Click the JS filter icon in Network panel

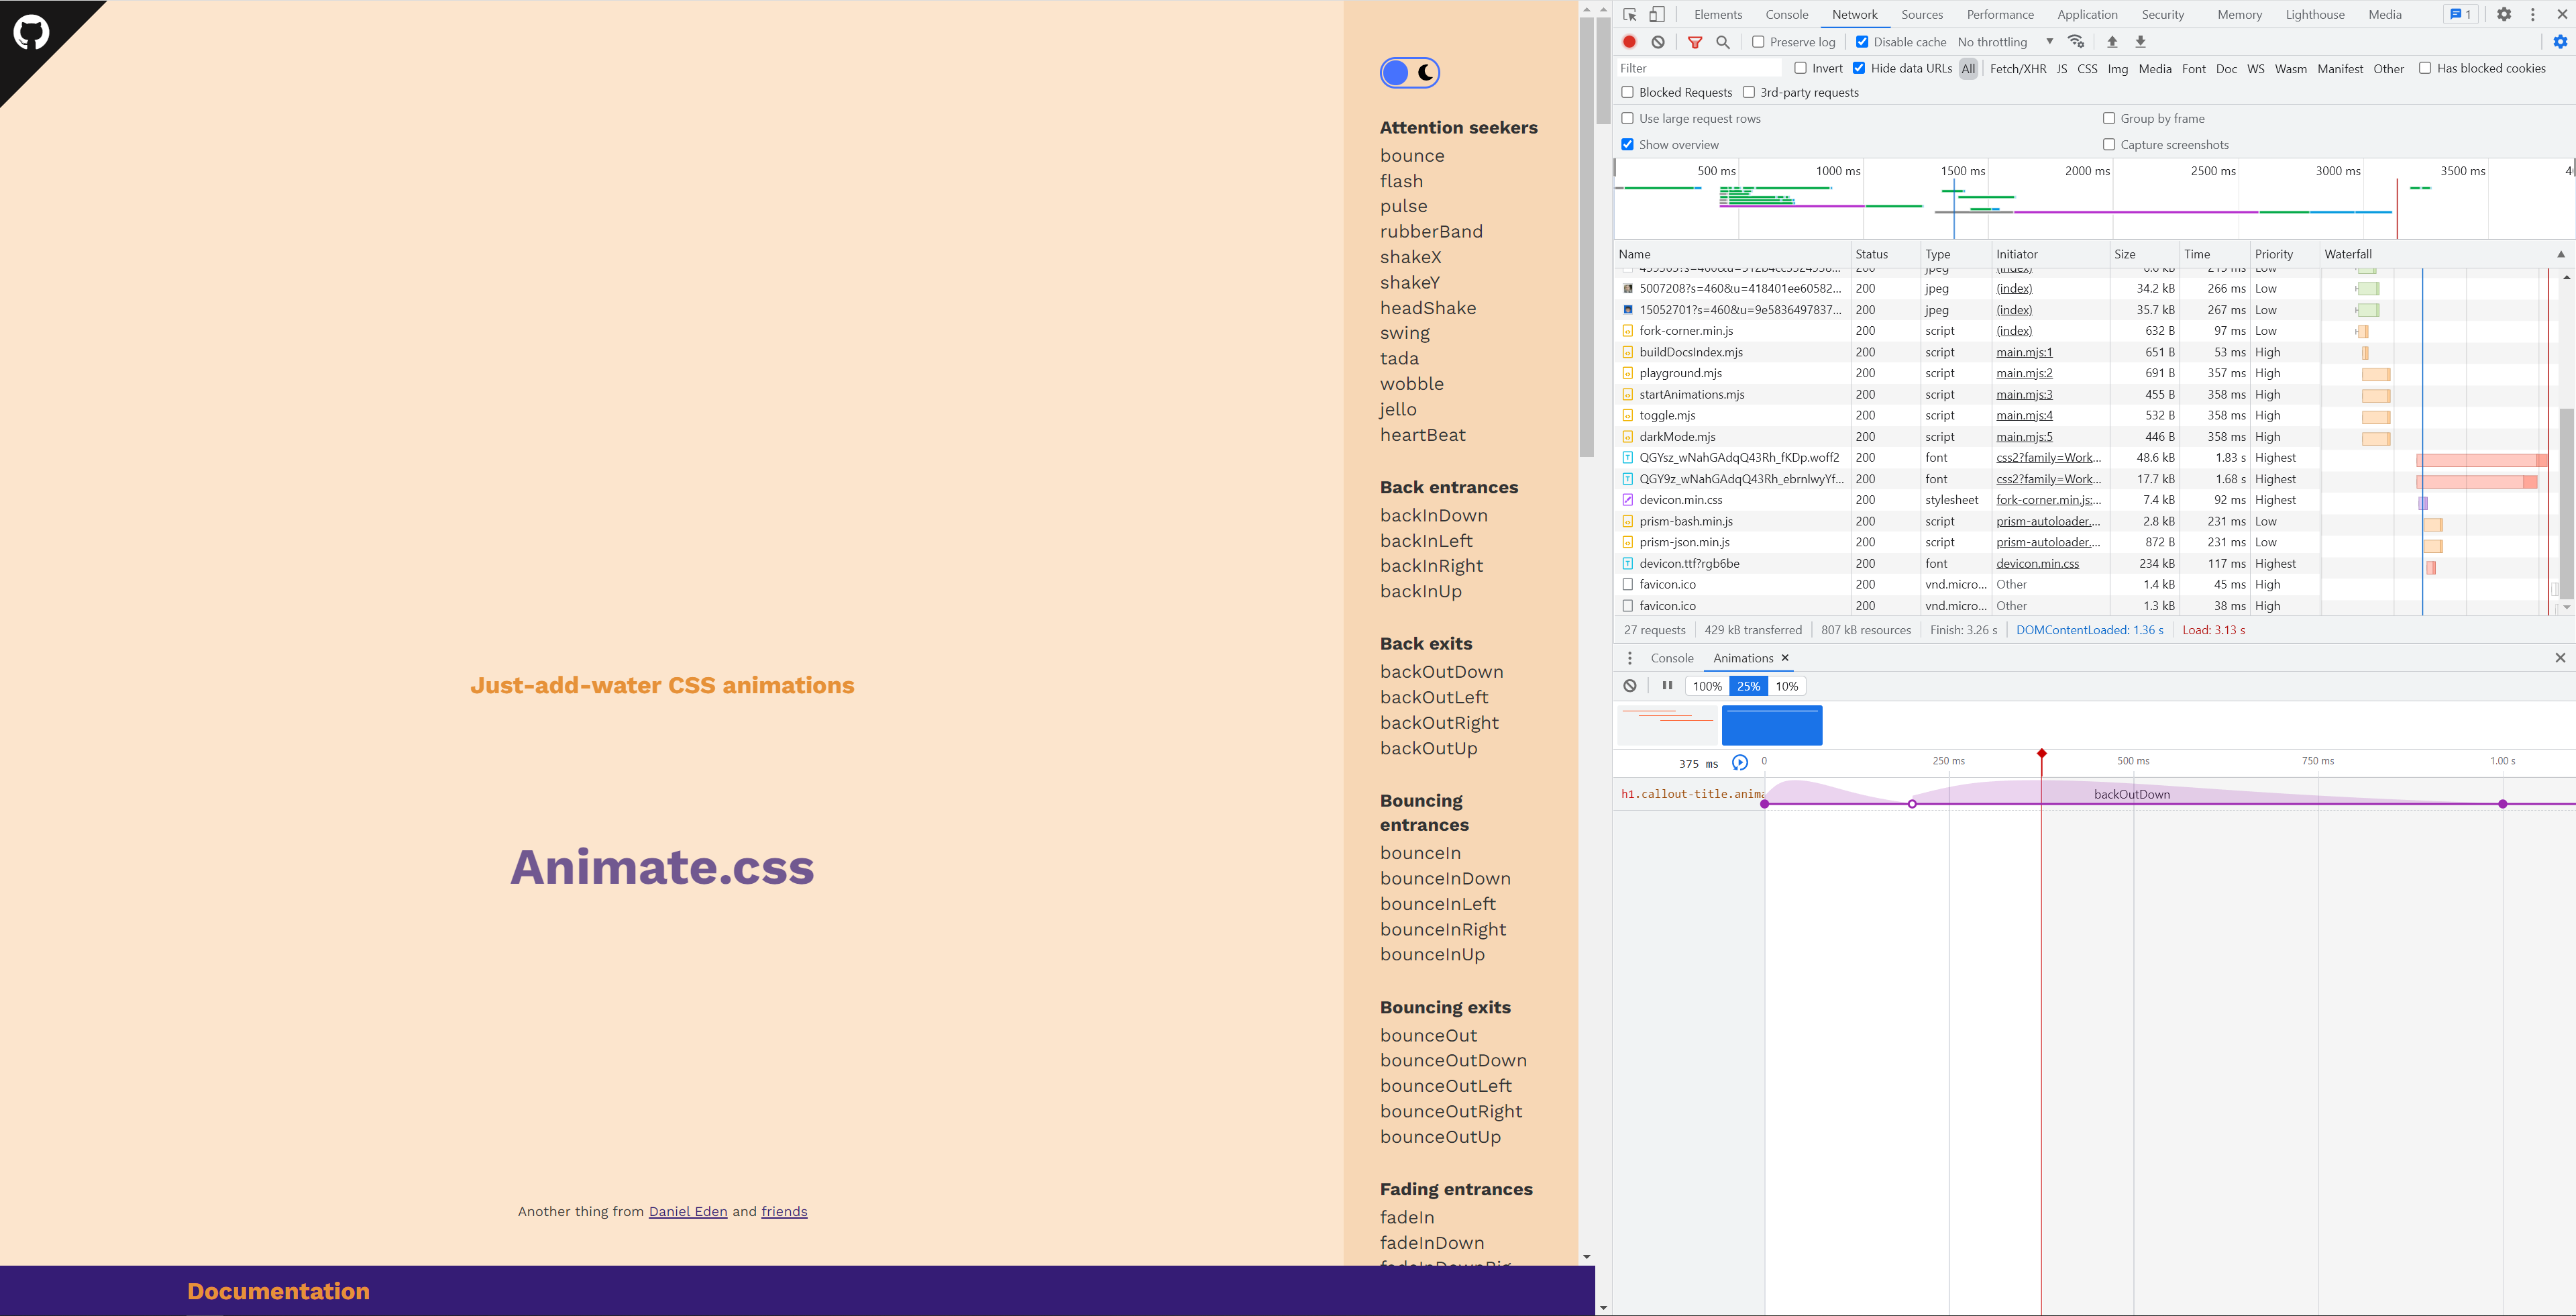pos(2061,67)
